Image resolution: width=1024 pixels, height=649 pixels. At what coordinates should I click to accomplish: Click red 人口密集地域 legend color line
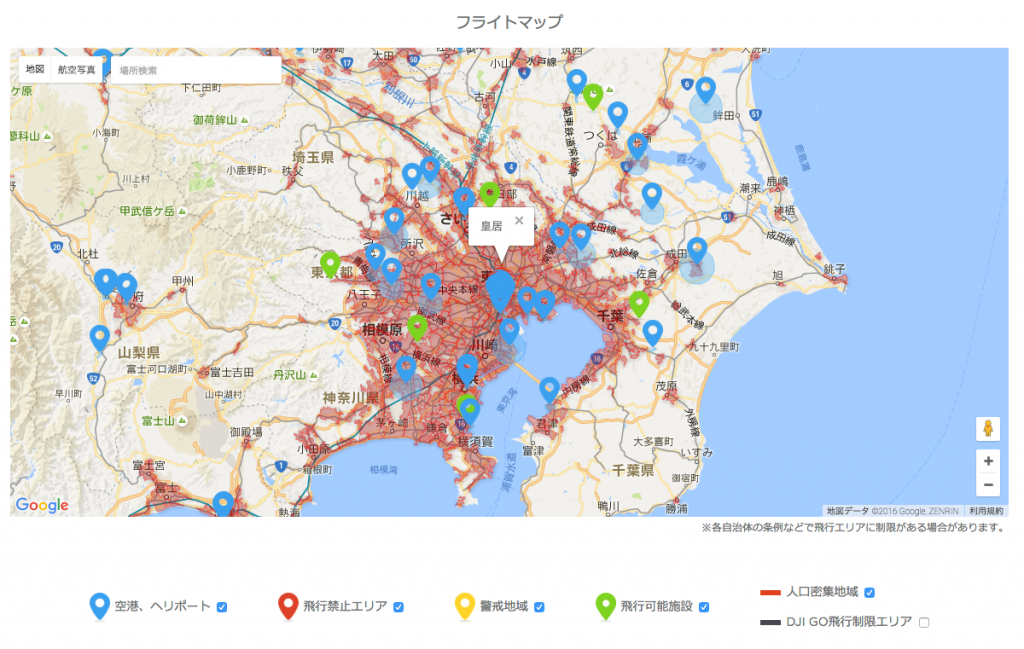[771, 593]
